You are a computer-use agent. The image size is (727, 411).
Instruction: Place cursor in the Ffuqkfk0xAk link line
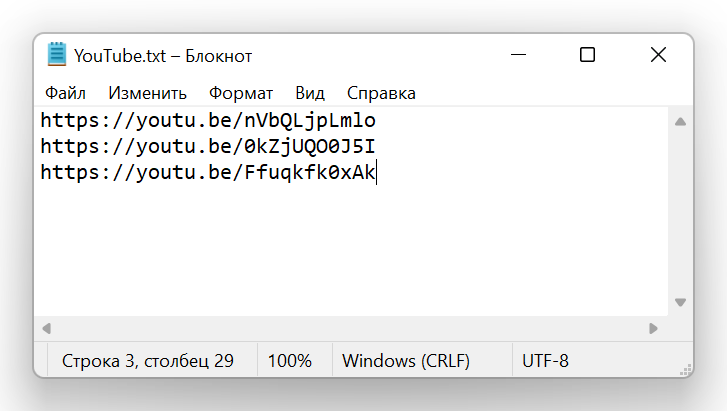point(207,173)
